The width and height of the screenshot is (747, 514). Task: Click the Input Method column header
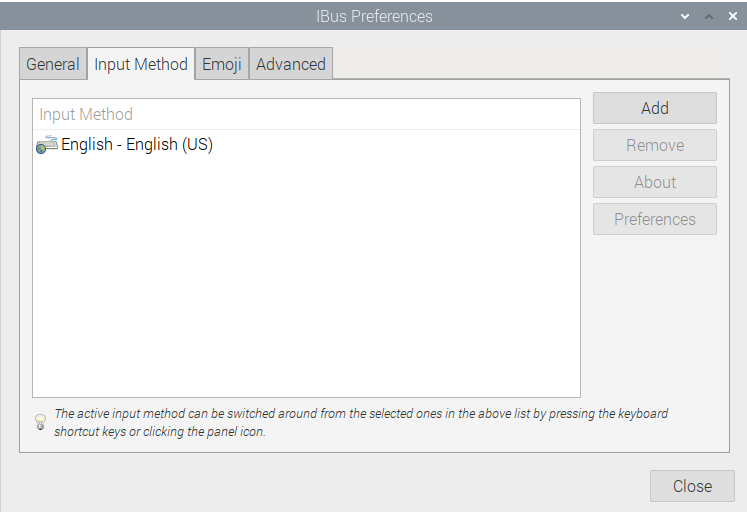(306, 114)
